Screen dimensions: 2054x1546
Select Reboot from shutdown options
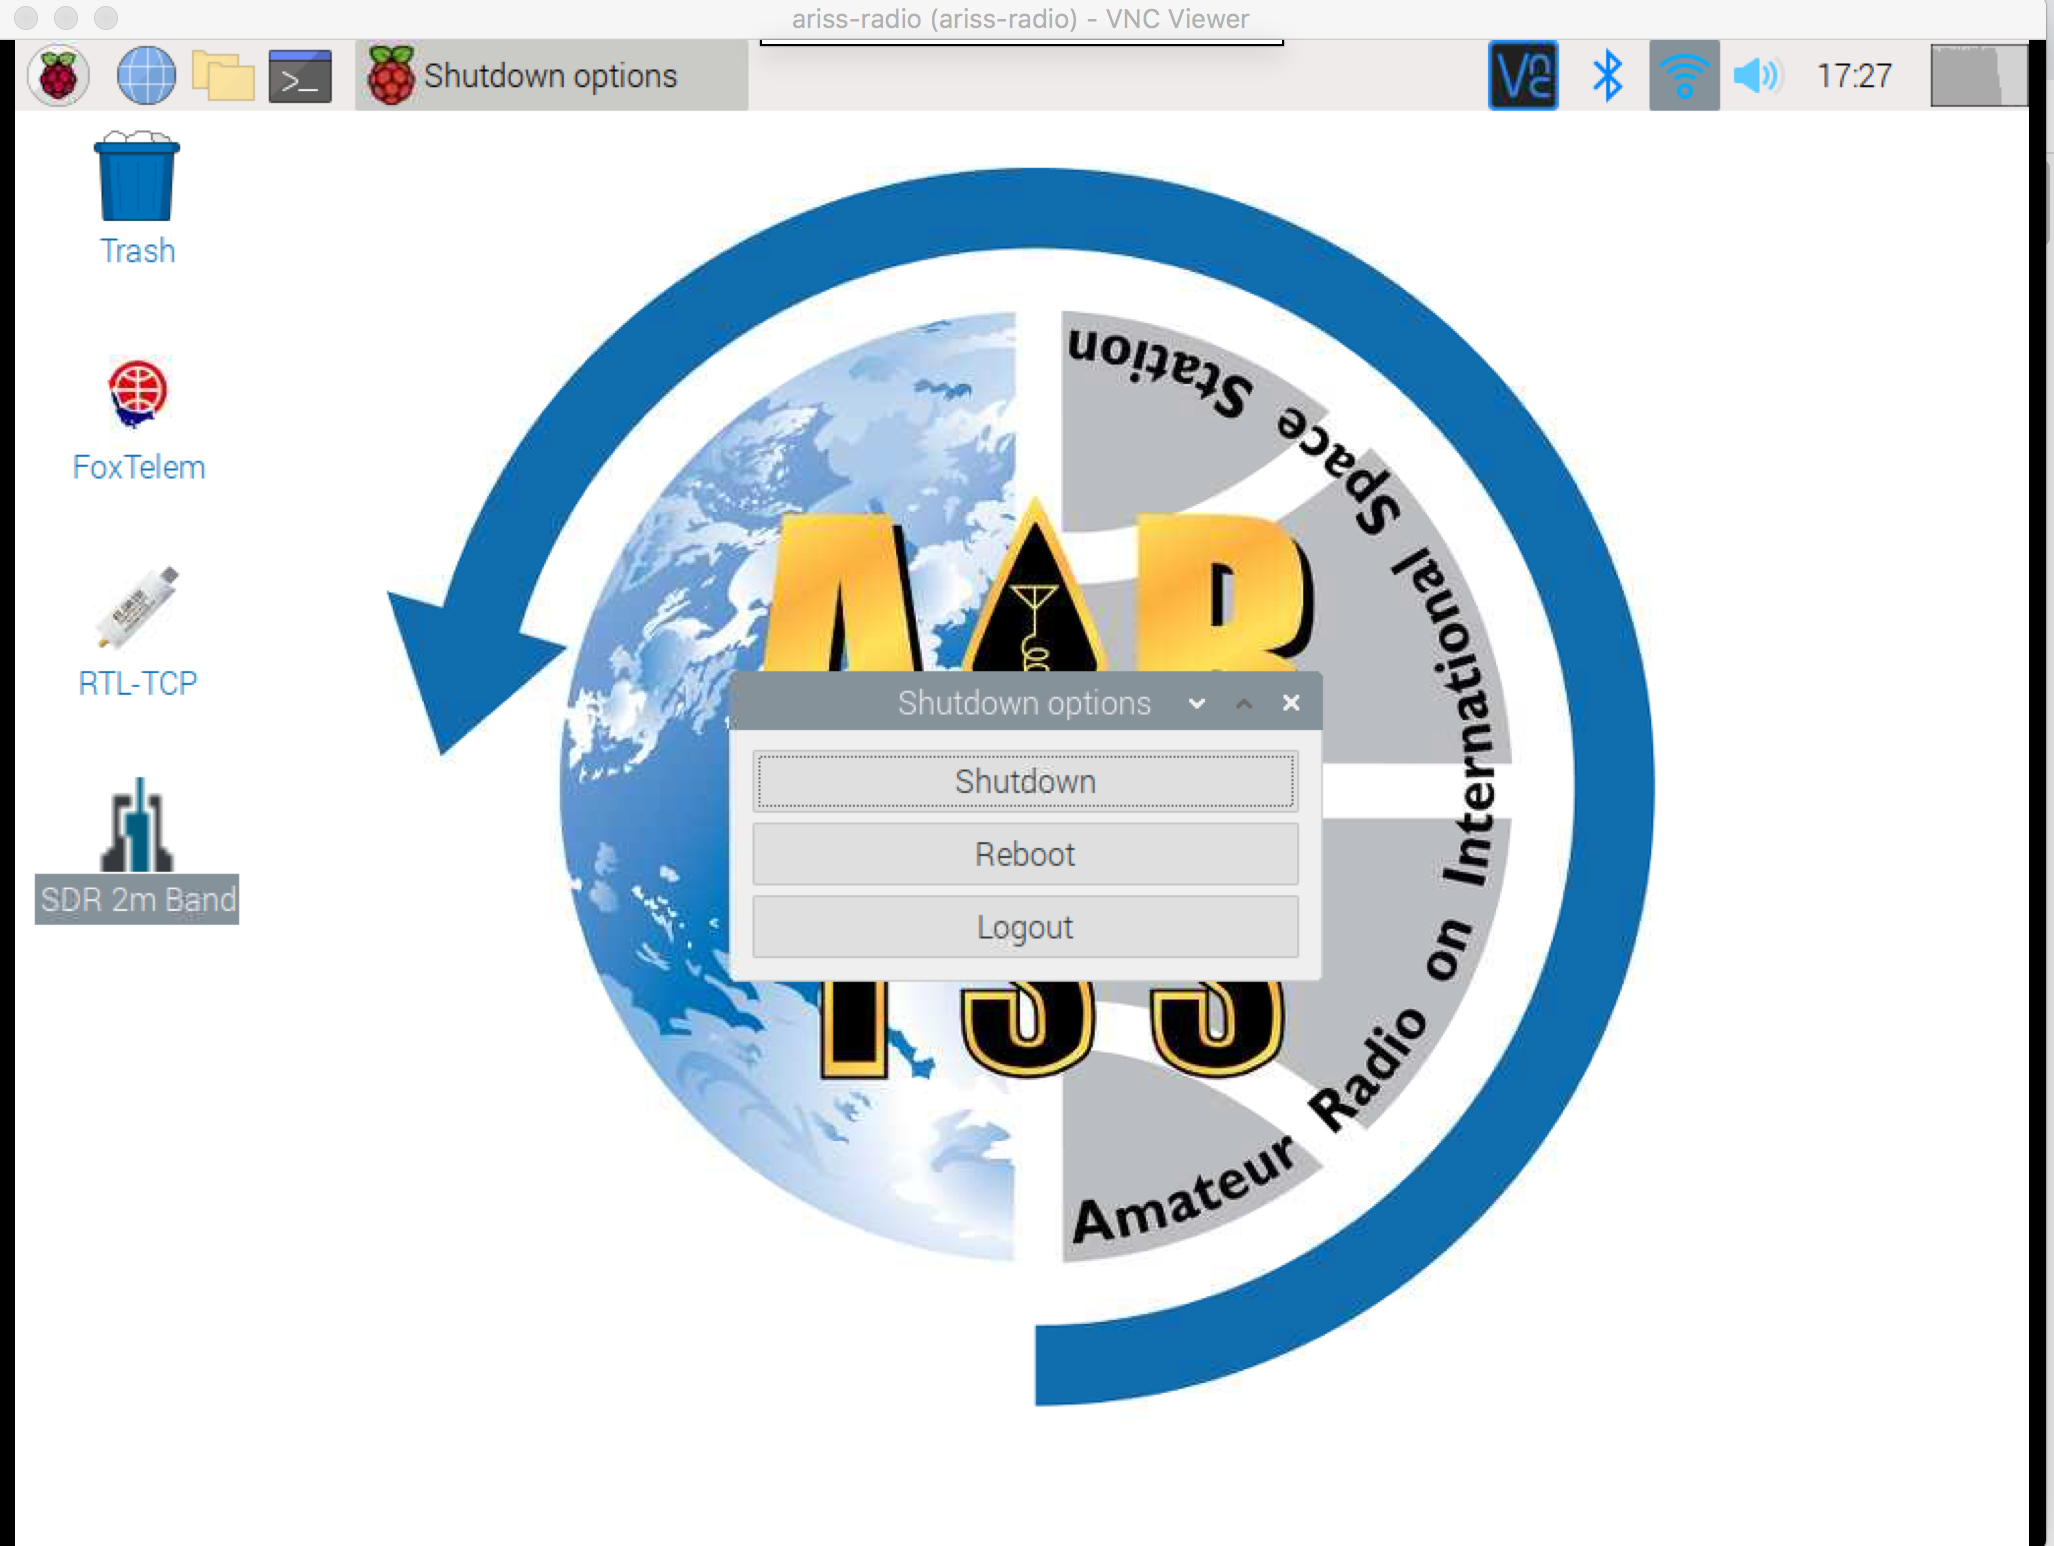point(1025,854)
